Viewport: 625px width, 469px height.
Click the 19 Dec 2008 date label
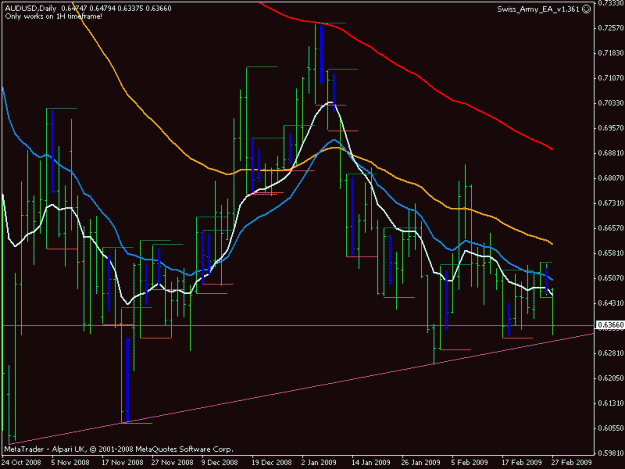271,462
